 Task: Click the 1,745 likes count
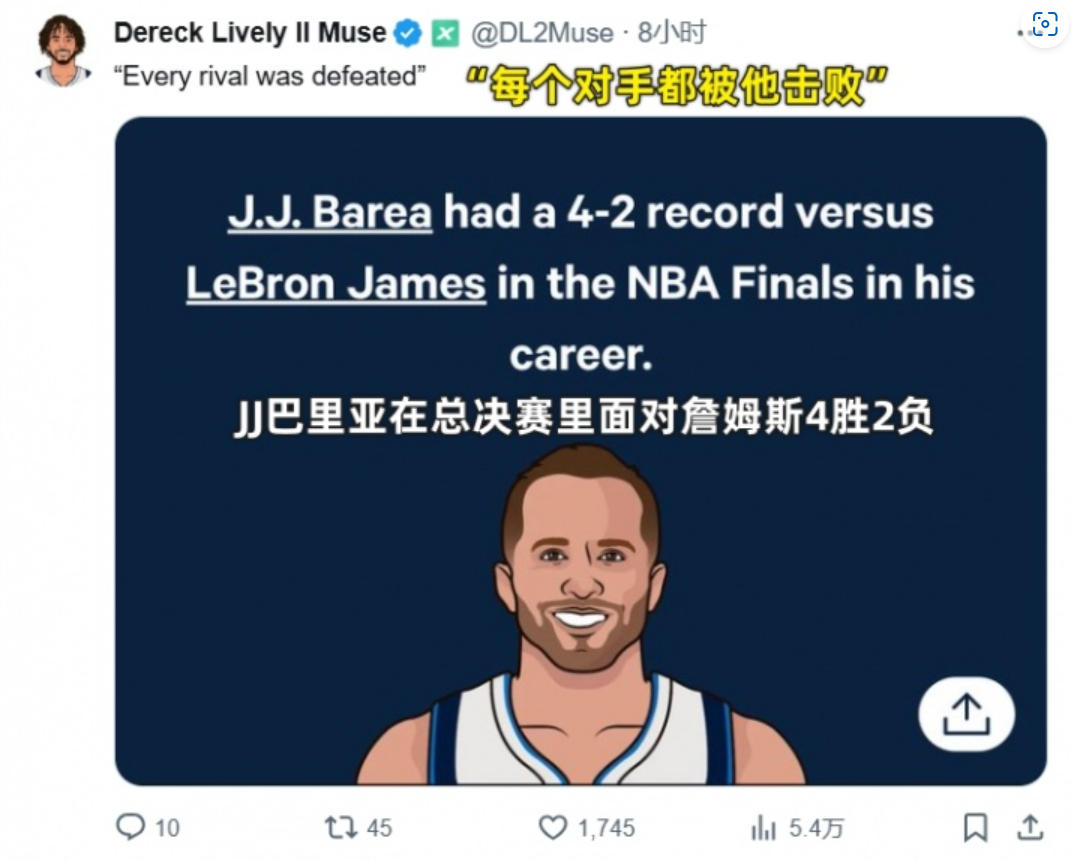tap(606, 828)
